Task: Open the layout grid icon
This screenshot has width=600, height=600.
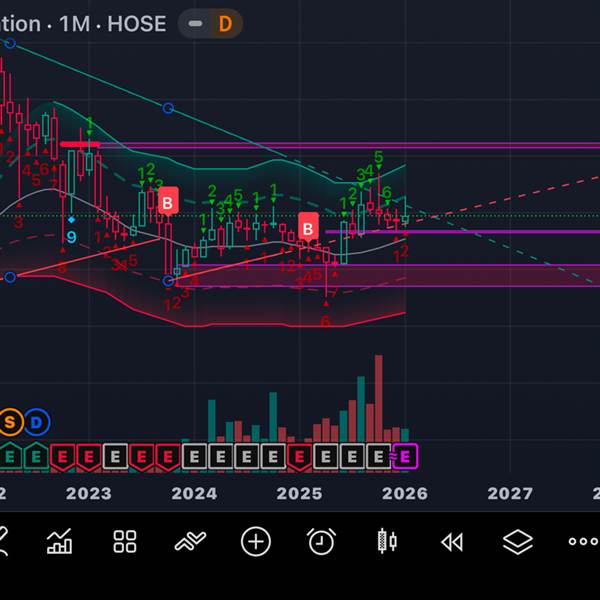Action: [x=125, y=541]
